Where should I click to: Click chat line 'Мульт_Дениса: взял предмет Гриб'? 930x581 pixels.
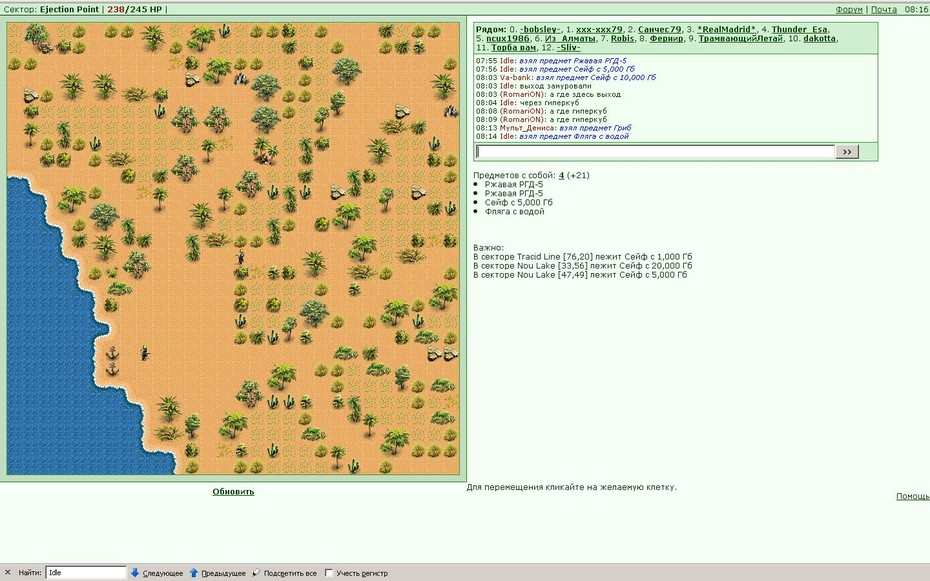click(553, 128)
